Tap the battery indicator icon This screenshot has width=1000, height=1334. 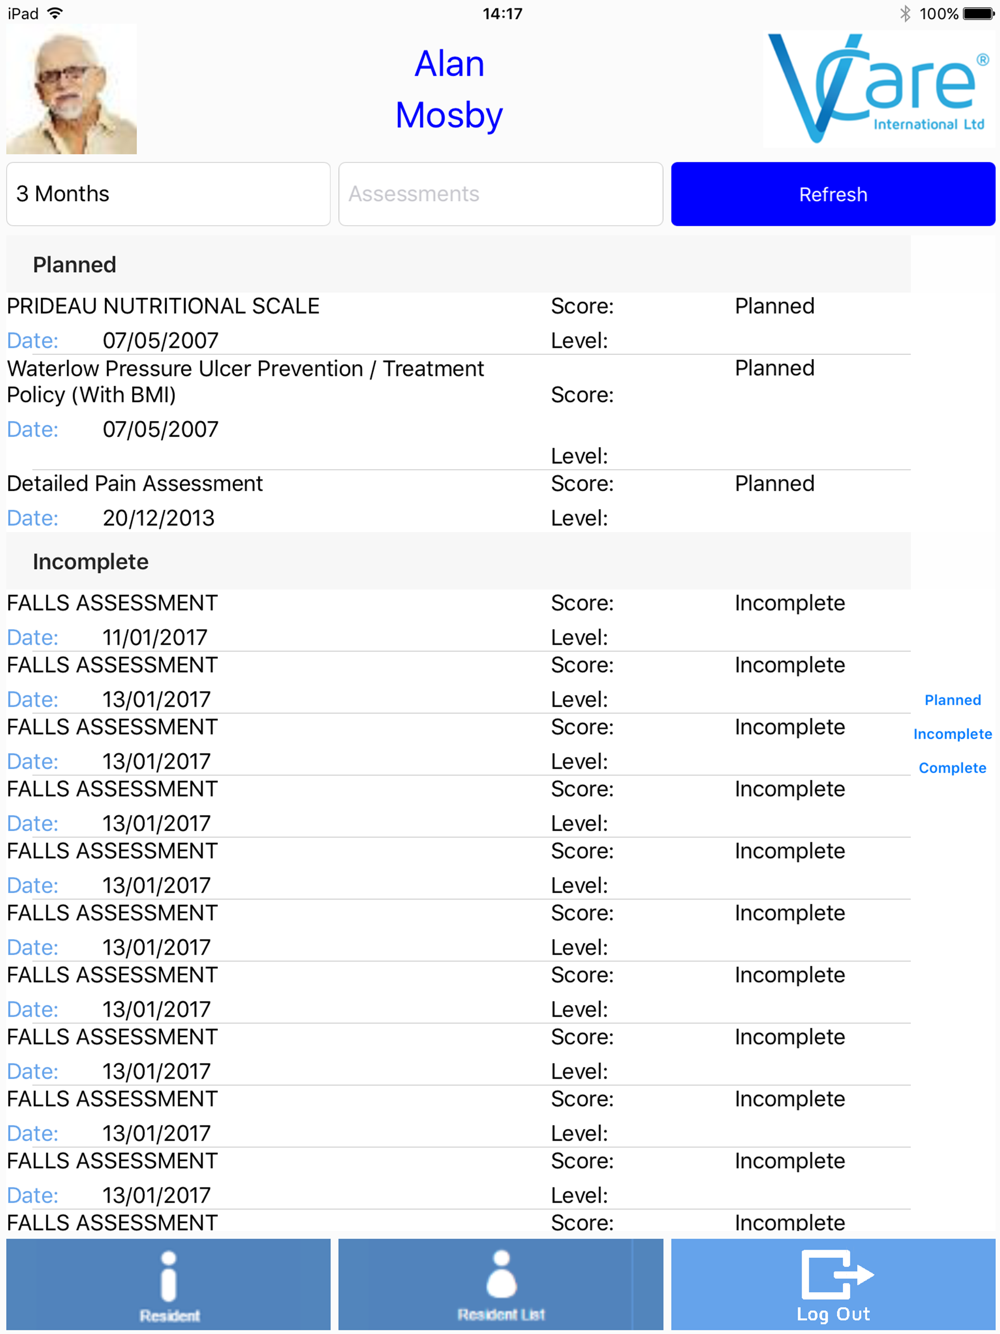coord(978,13)
